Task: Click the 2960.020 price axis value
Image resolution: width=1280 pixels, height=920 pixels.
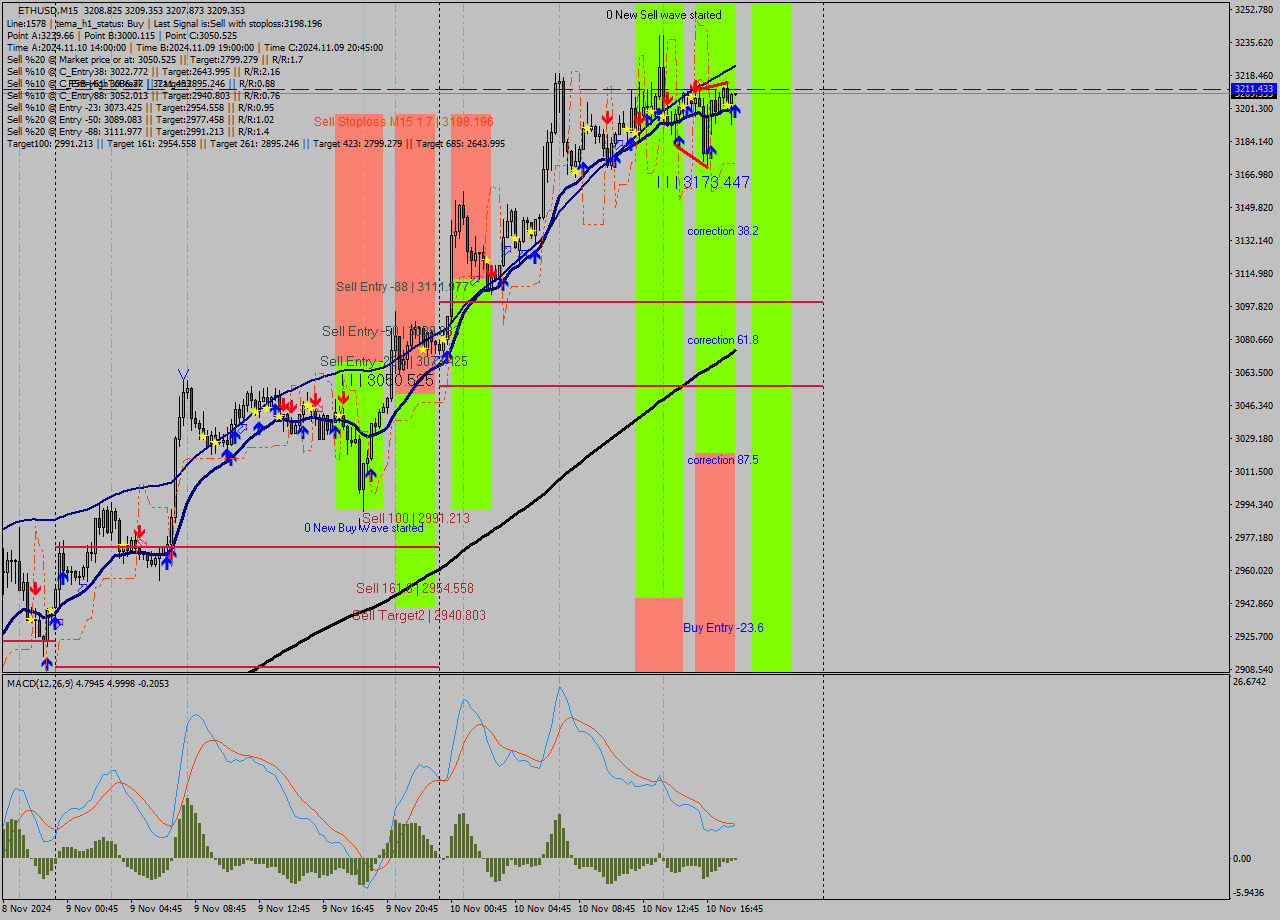Action: (x=1254, y=571)
